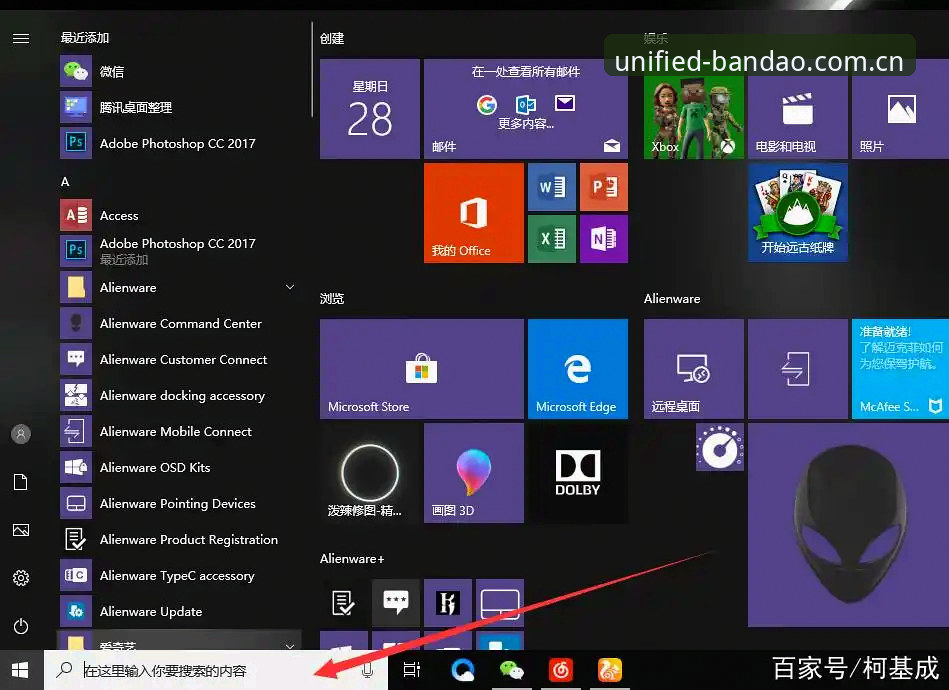The image size is (949, 690).
Task: Click the Windows Start button
Action: [x=20, y=670]
